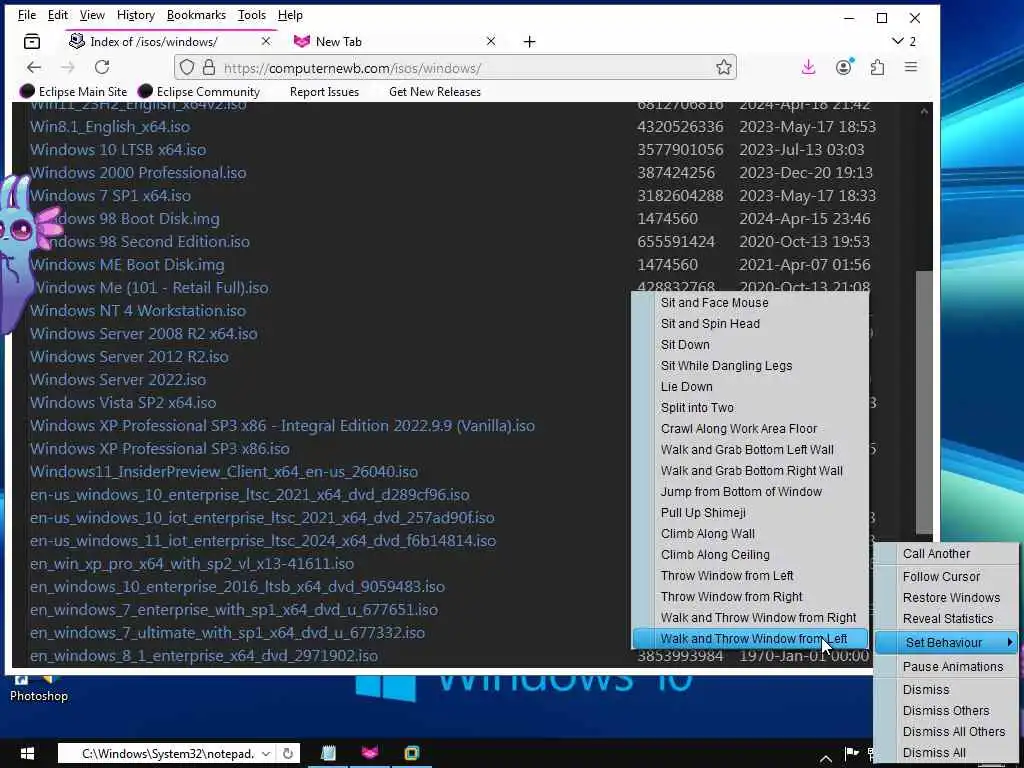The width and height of the screenshot is (1024, 768).
Task: Close the New Tab tab
Action: pyautogui.click(x=491, y=41)
